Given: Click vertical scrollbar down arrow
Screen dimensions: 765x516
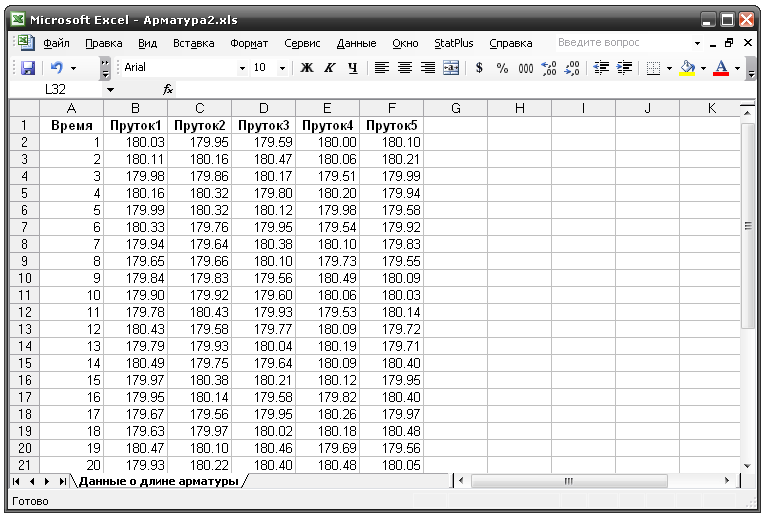Looking at the screenshot, I should pos(747,466).
